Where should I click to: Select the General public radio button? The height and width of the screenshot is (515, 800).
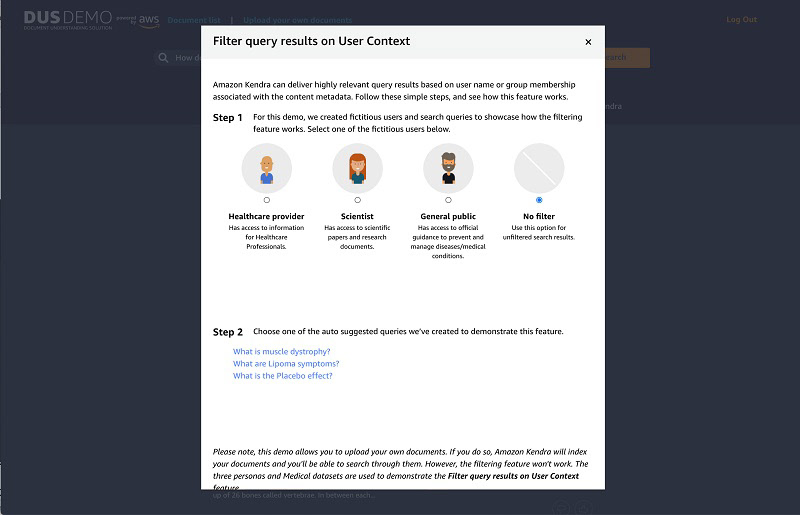pos(448,200)
